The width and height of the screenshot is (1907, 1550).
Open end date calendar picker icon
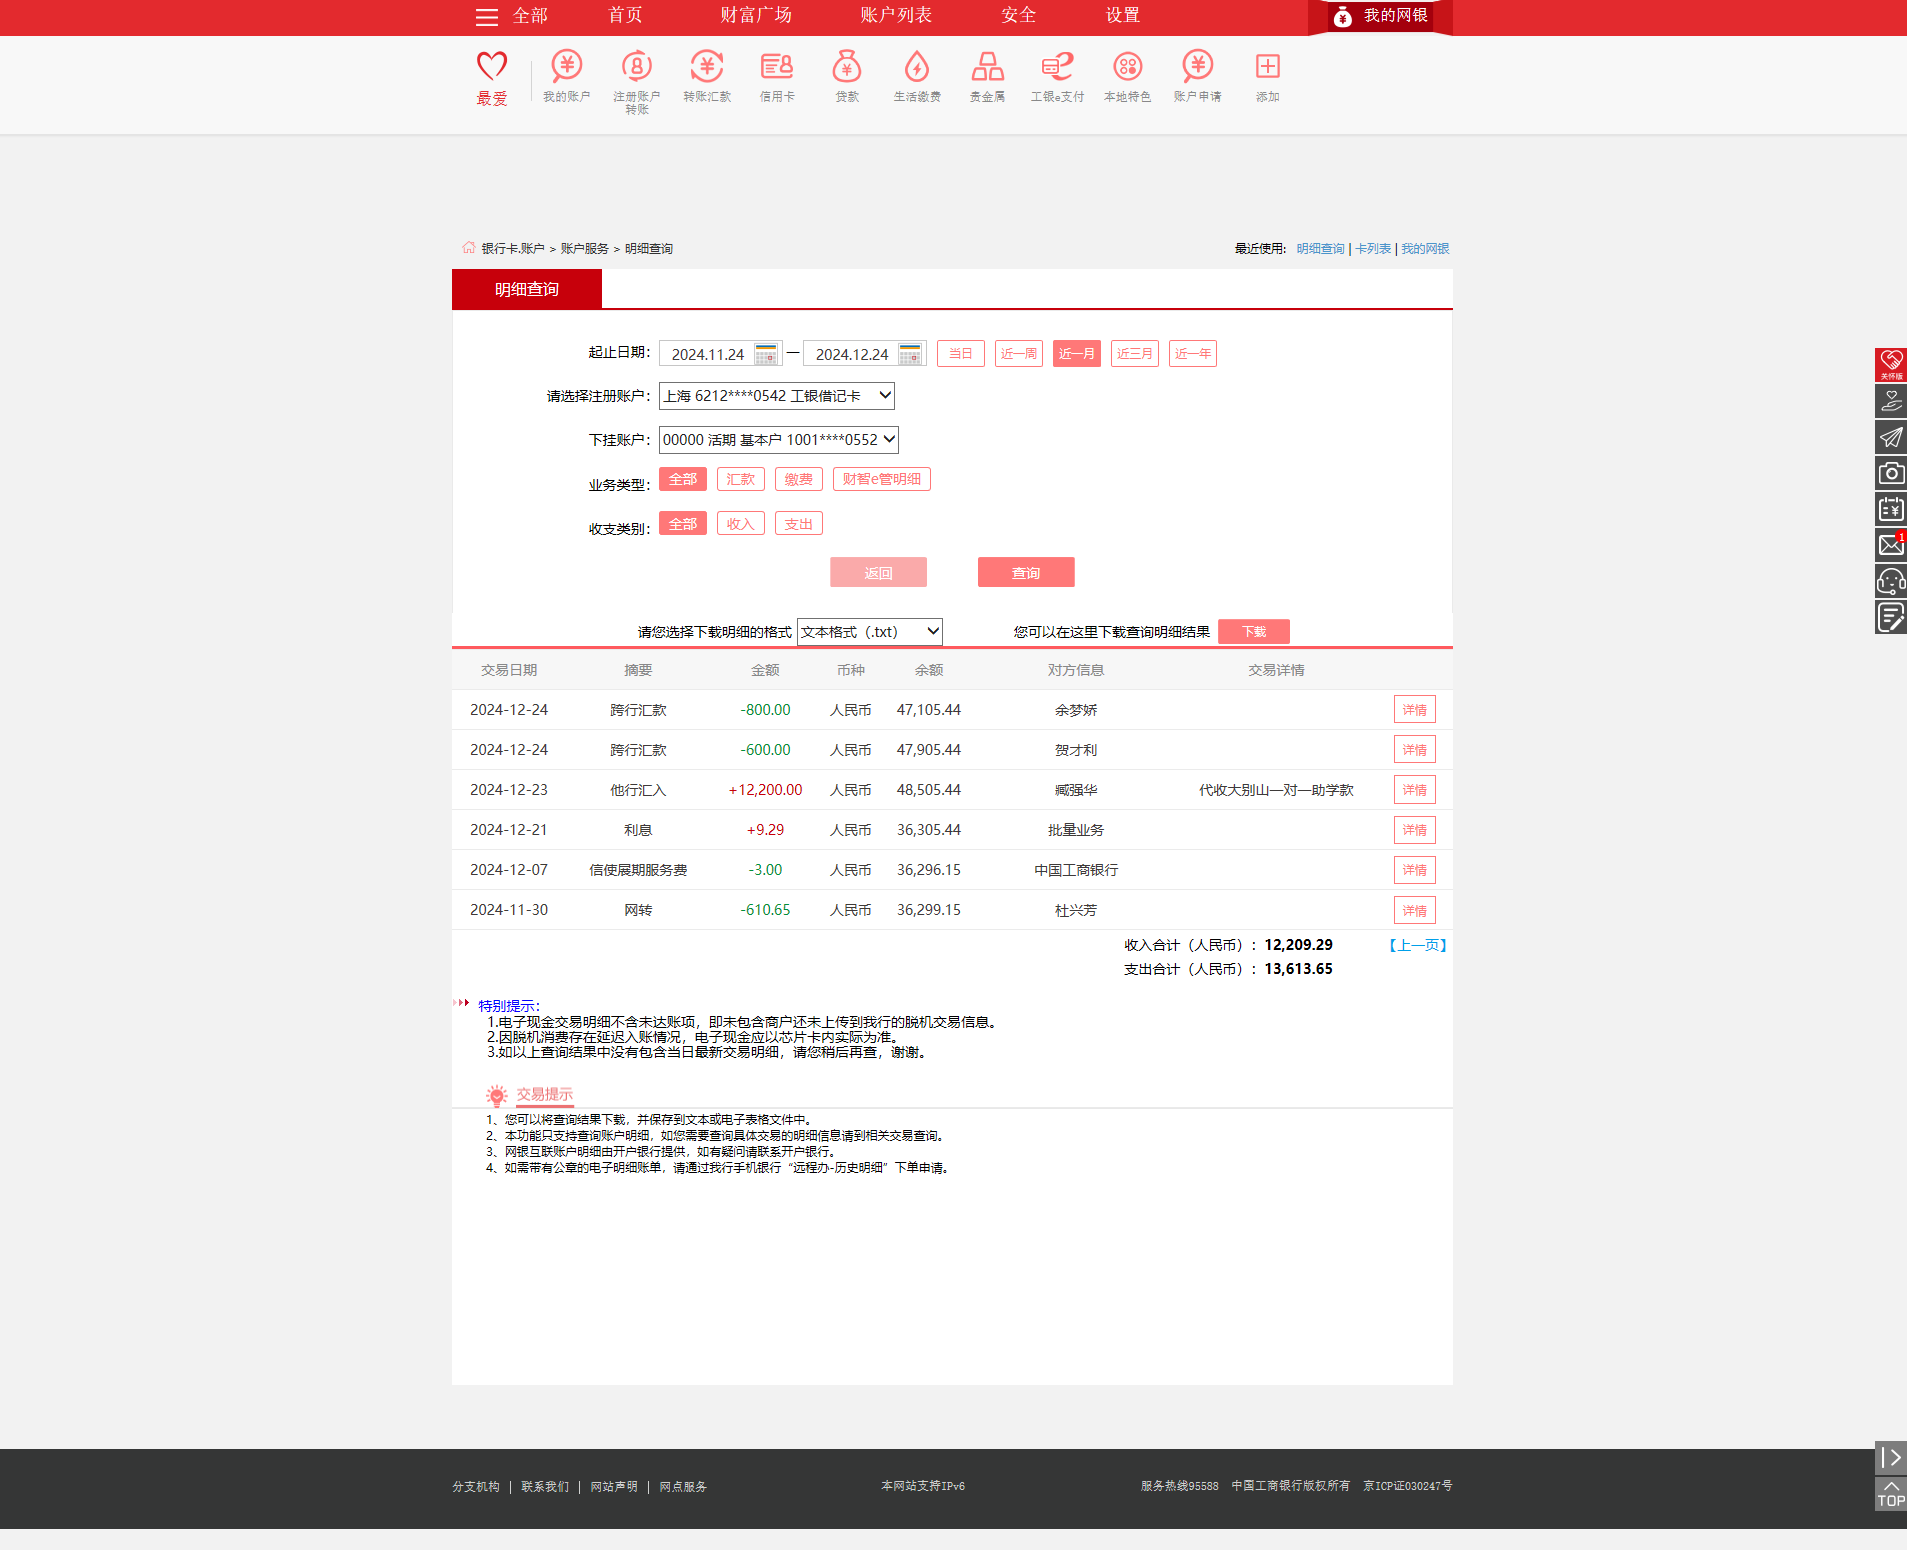(910, 354)
